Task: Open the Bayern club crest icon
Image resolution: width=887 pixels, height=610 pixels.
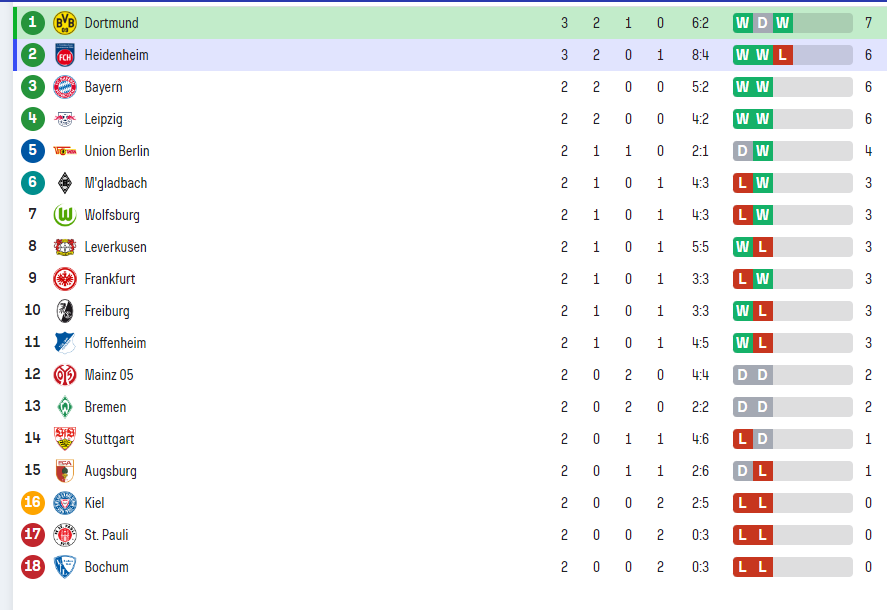Action: pos(64,87)
